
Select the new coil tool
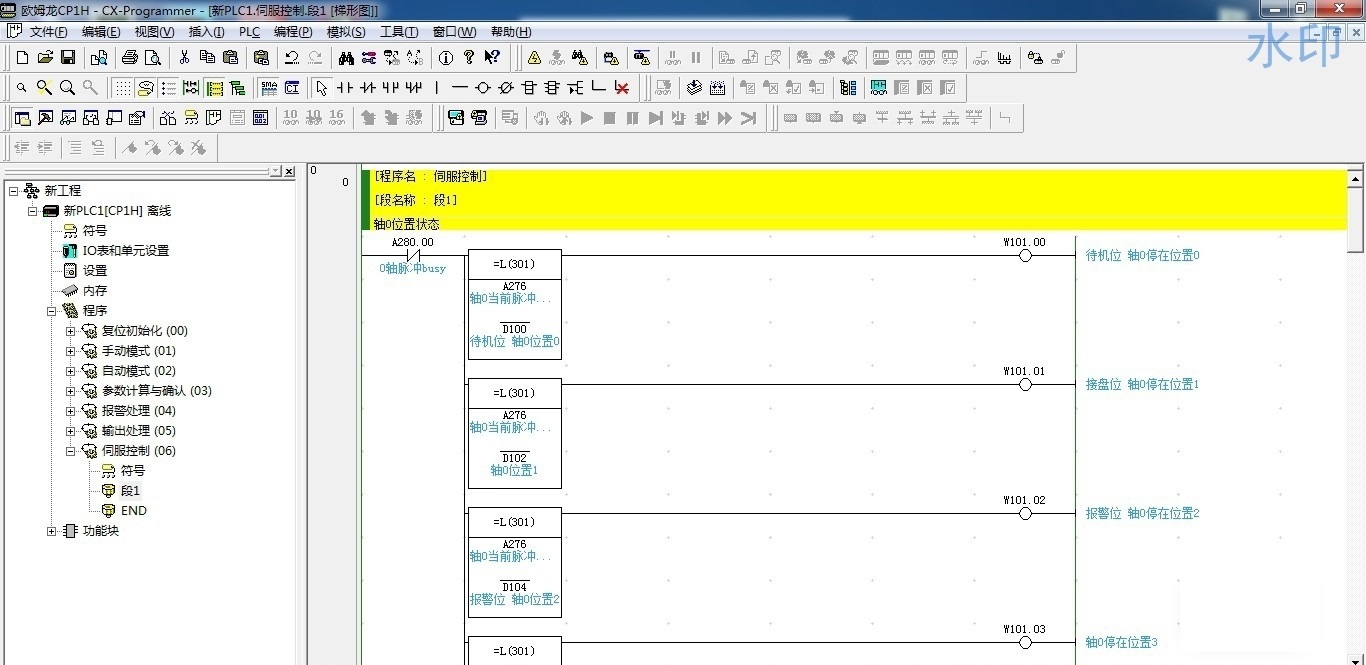(x=483, y=88)
